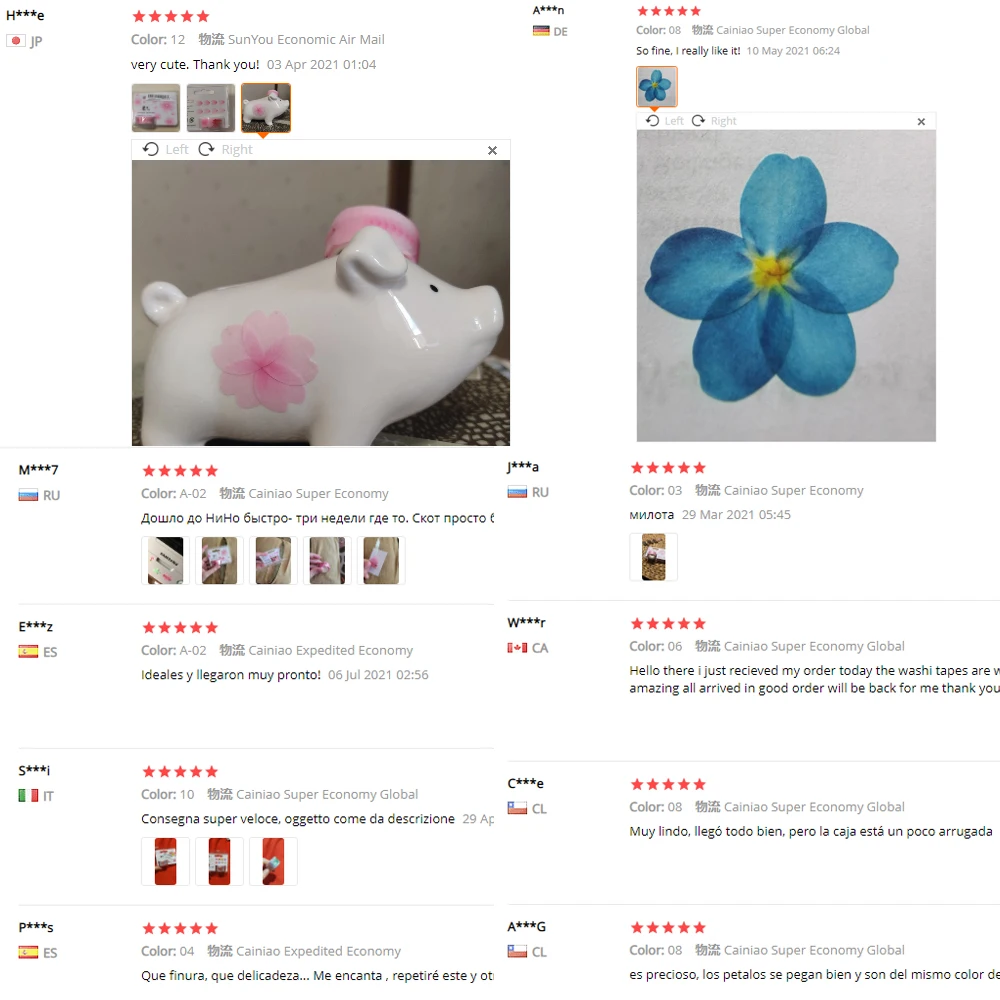Rotate pig photo right
Screen dimensions: 1000x1000
click(x=226, y=149)
